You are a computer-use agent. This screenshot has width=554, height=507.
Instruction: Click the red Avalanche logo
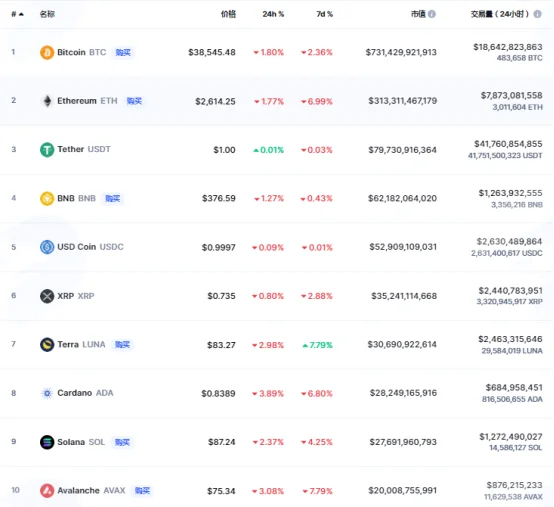click(x=47, y=491)
